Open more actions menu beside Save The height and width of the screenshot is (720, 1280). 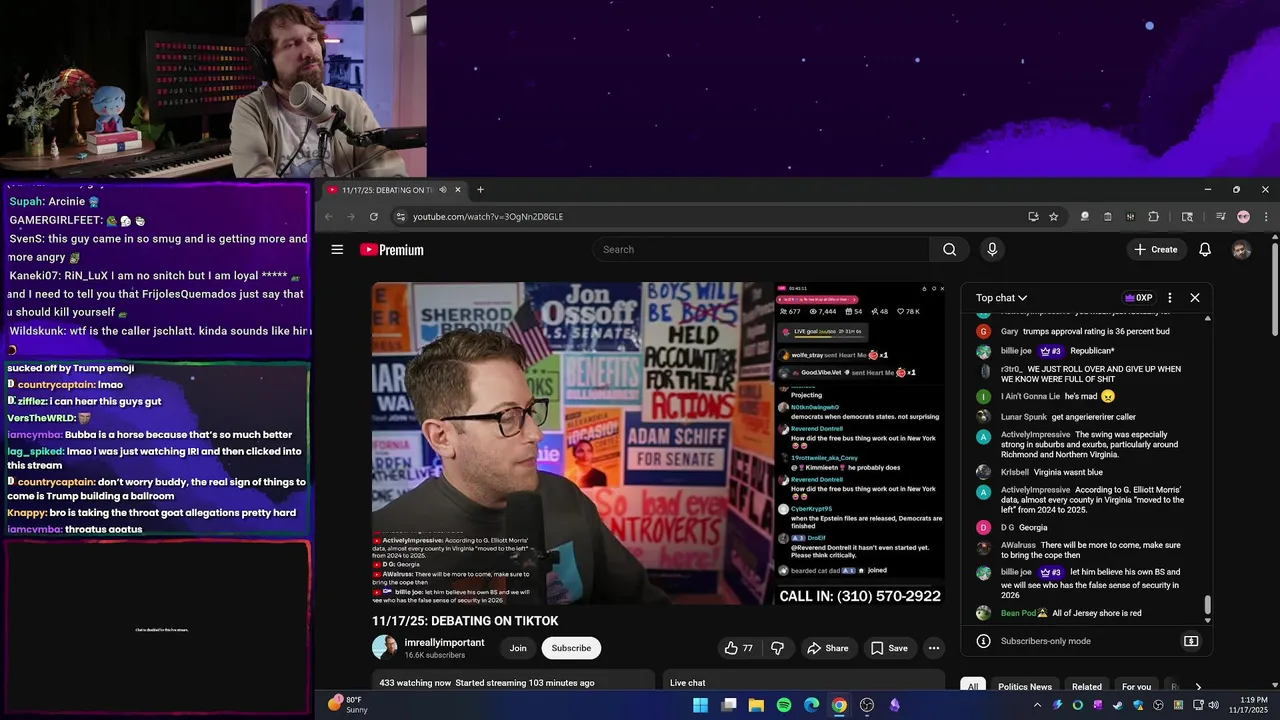point(934,648)
